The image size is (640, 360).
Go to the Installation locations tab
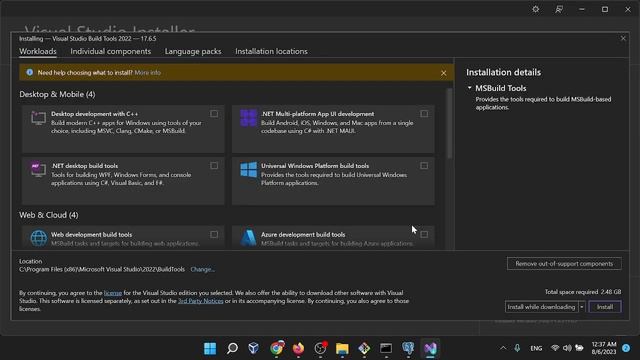[271, 51]
